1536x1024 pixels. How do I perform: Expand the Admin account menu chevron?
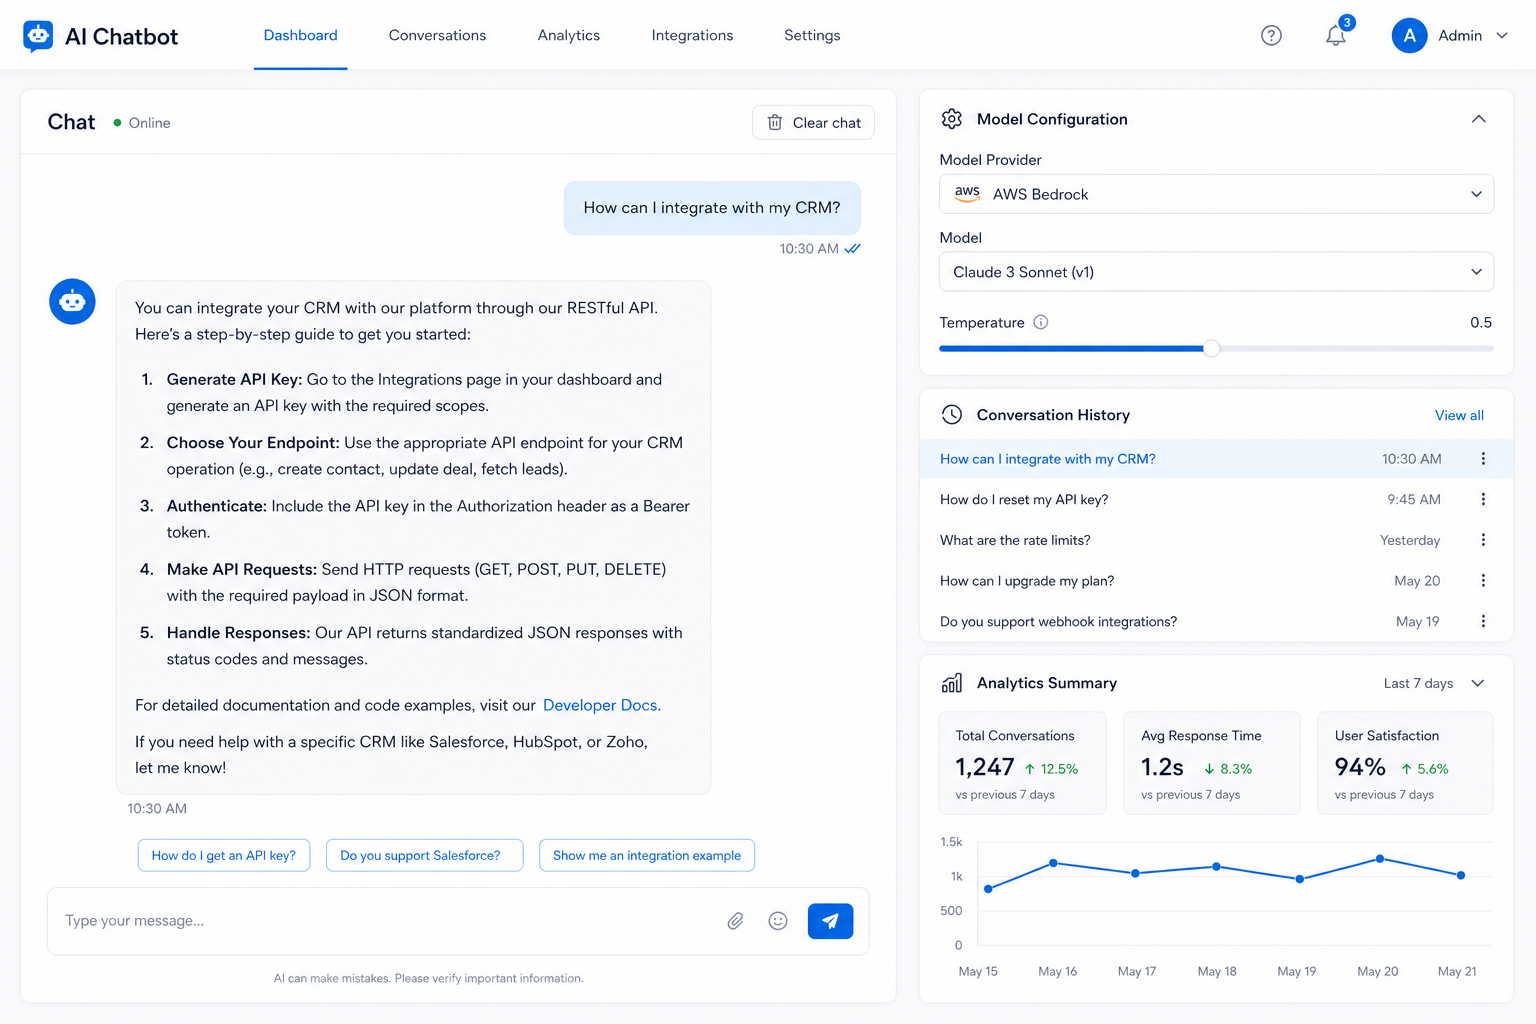click(x=1502, y=36)
